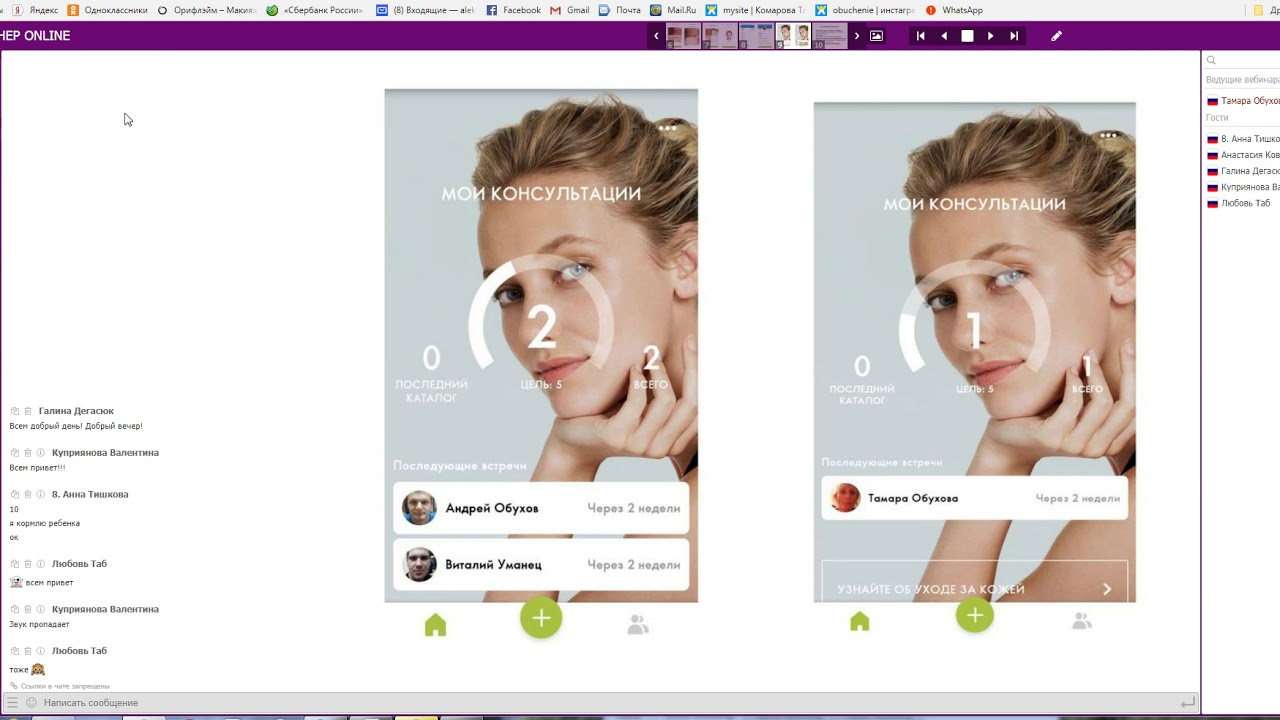Delete Любовь Таб's 'тоже' message
This screenshot has width=1280, height=720.
28,651
